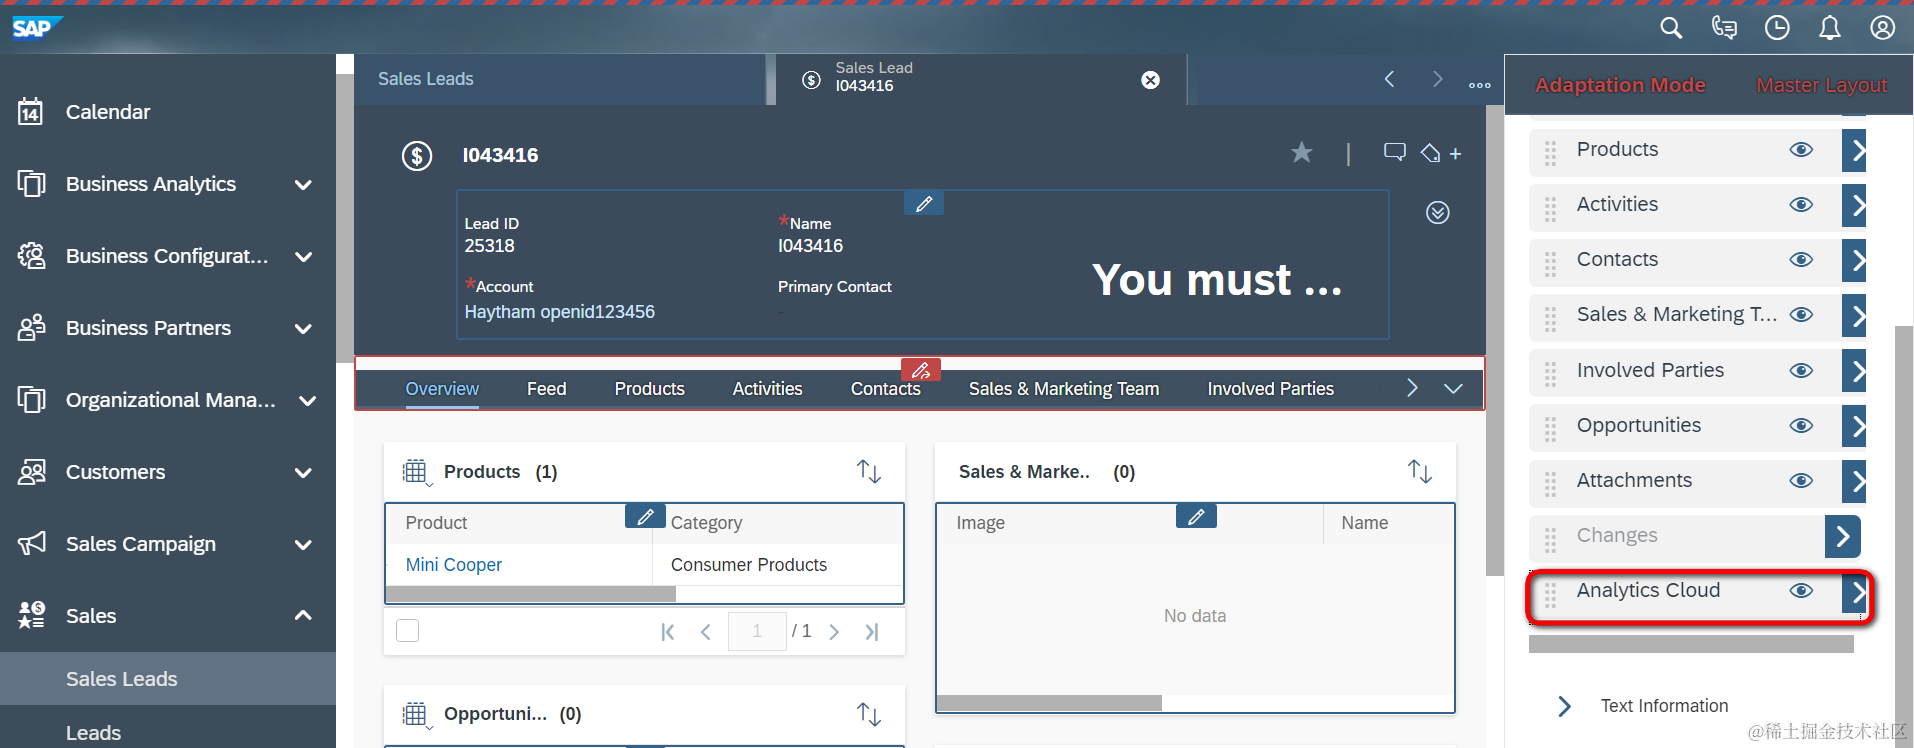Screen dimensions: 1914x748
Task: Edit the header section with the pencil icon
Action: click(x=924, y=203)
